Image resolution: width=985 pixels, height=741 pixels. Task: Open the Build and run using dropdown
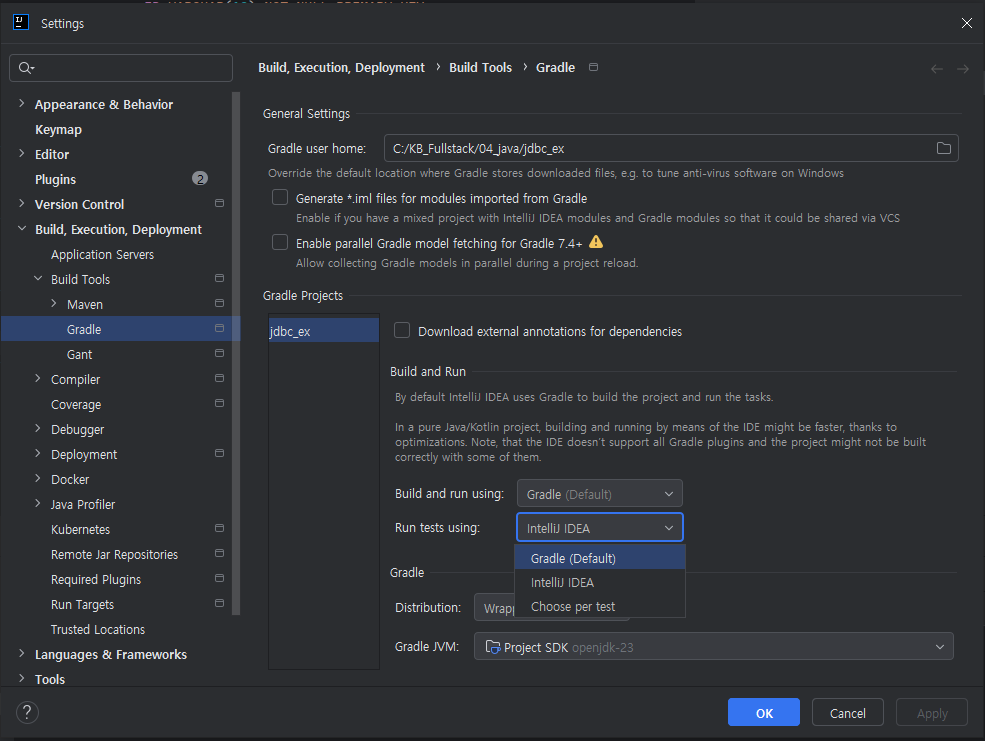599,494
